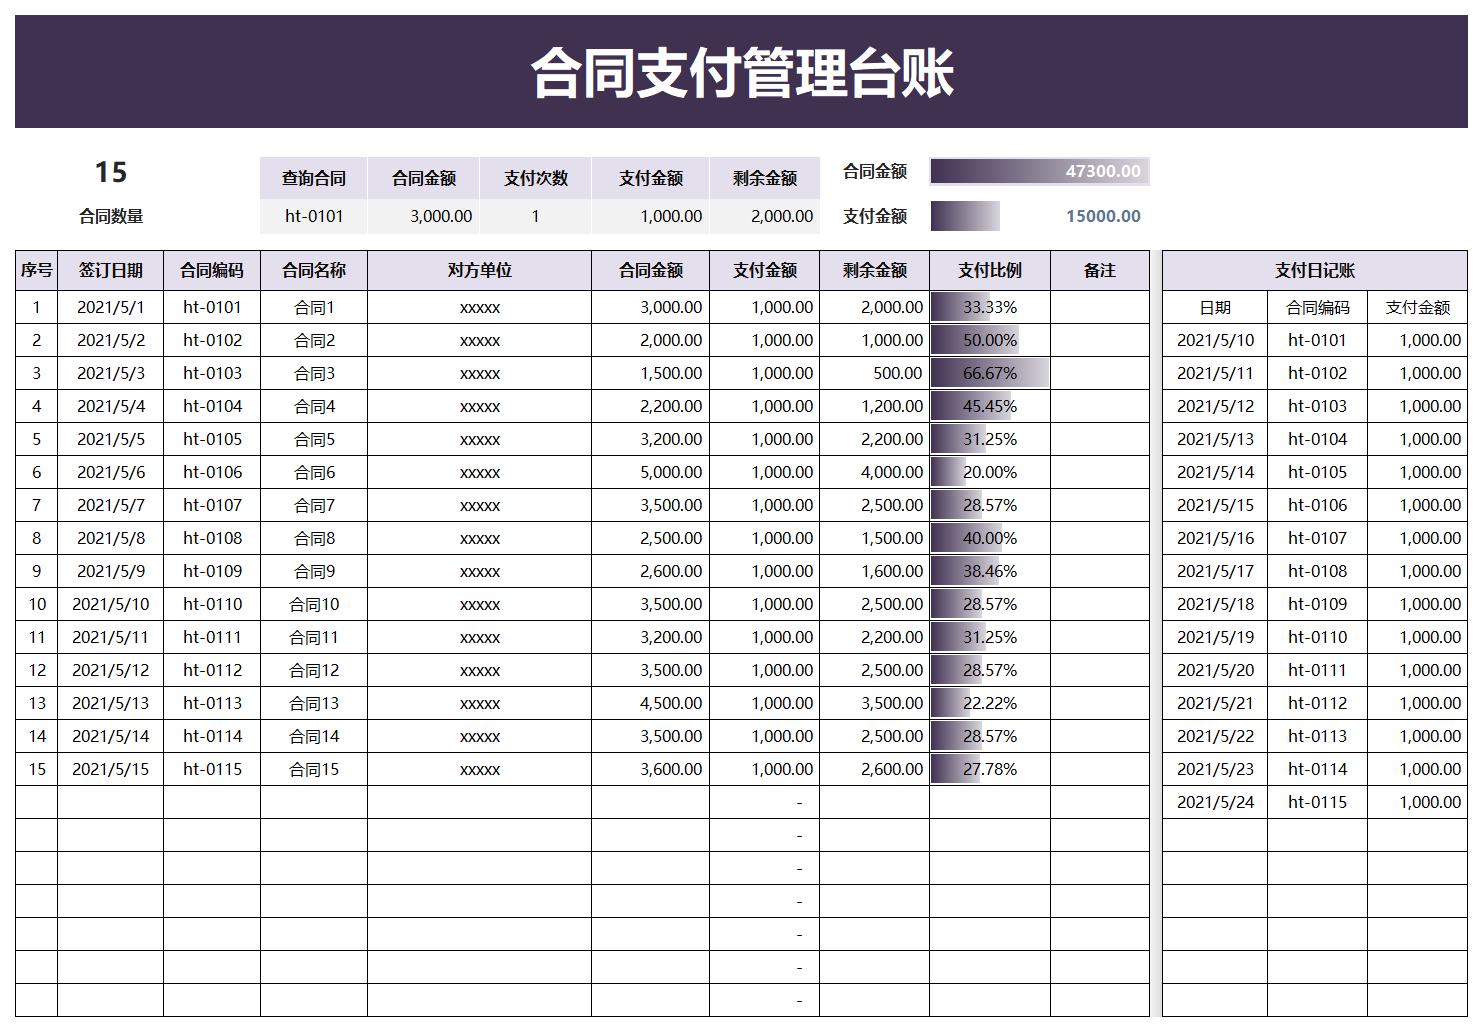Screen dimensions: 1483x1032
Task: Click the 50.00% payment ratio bar
Action: (x=990, y=340)
